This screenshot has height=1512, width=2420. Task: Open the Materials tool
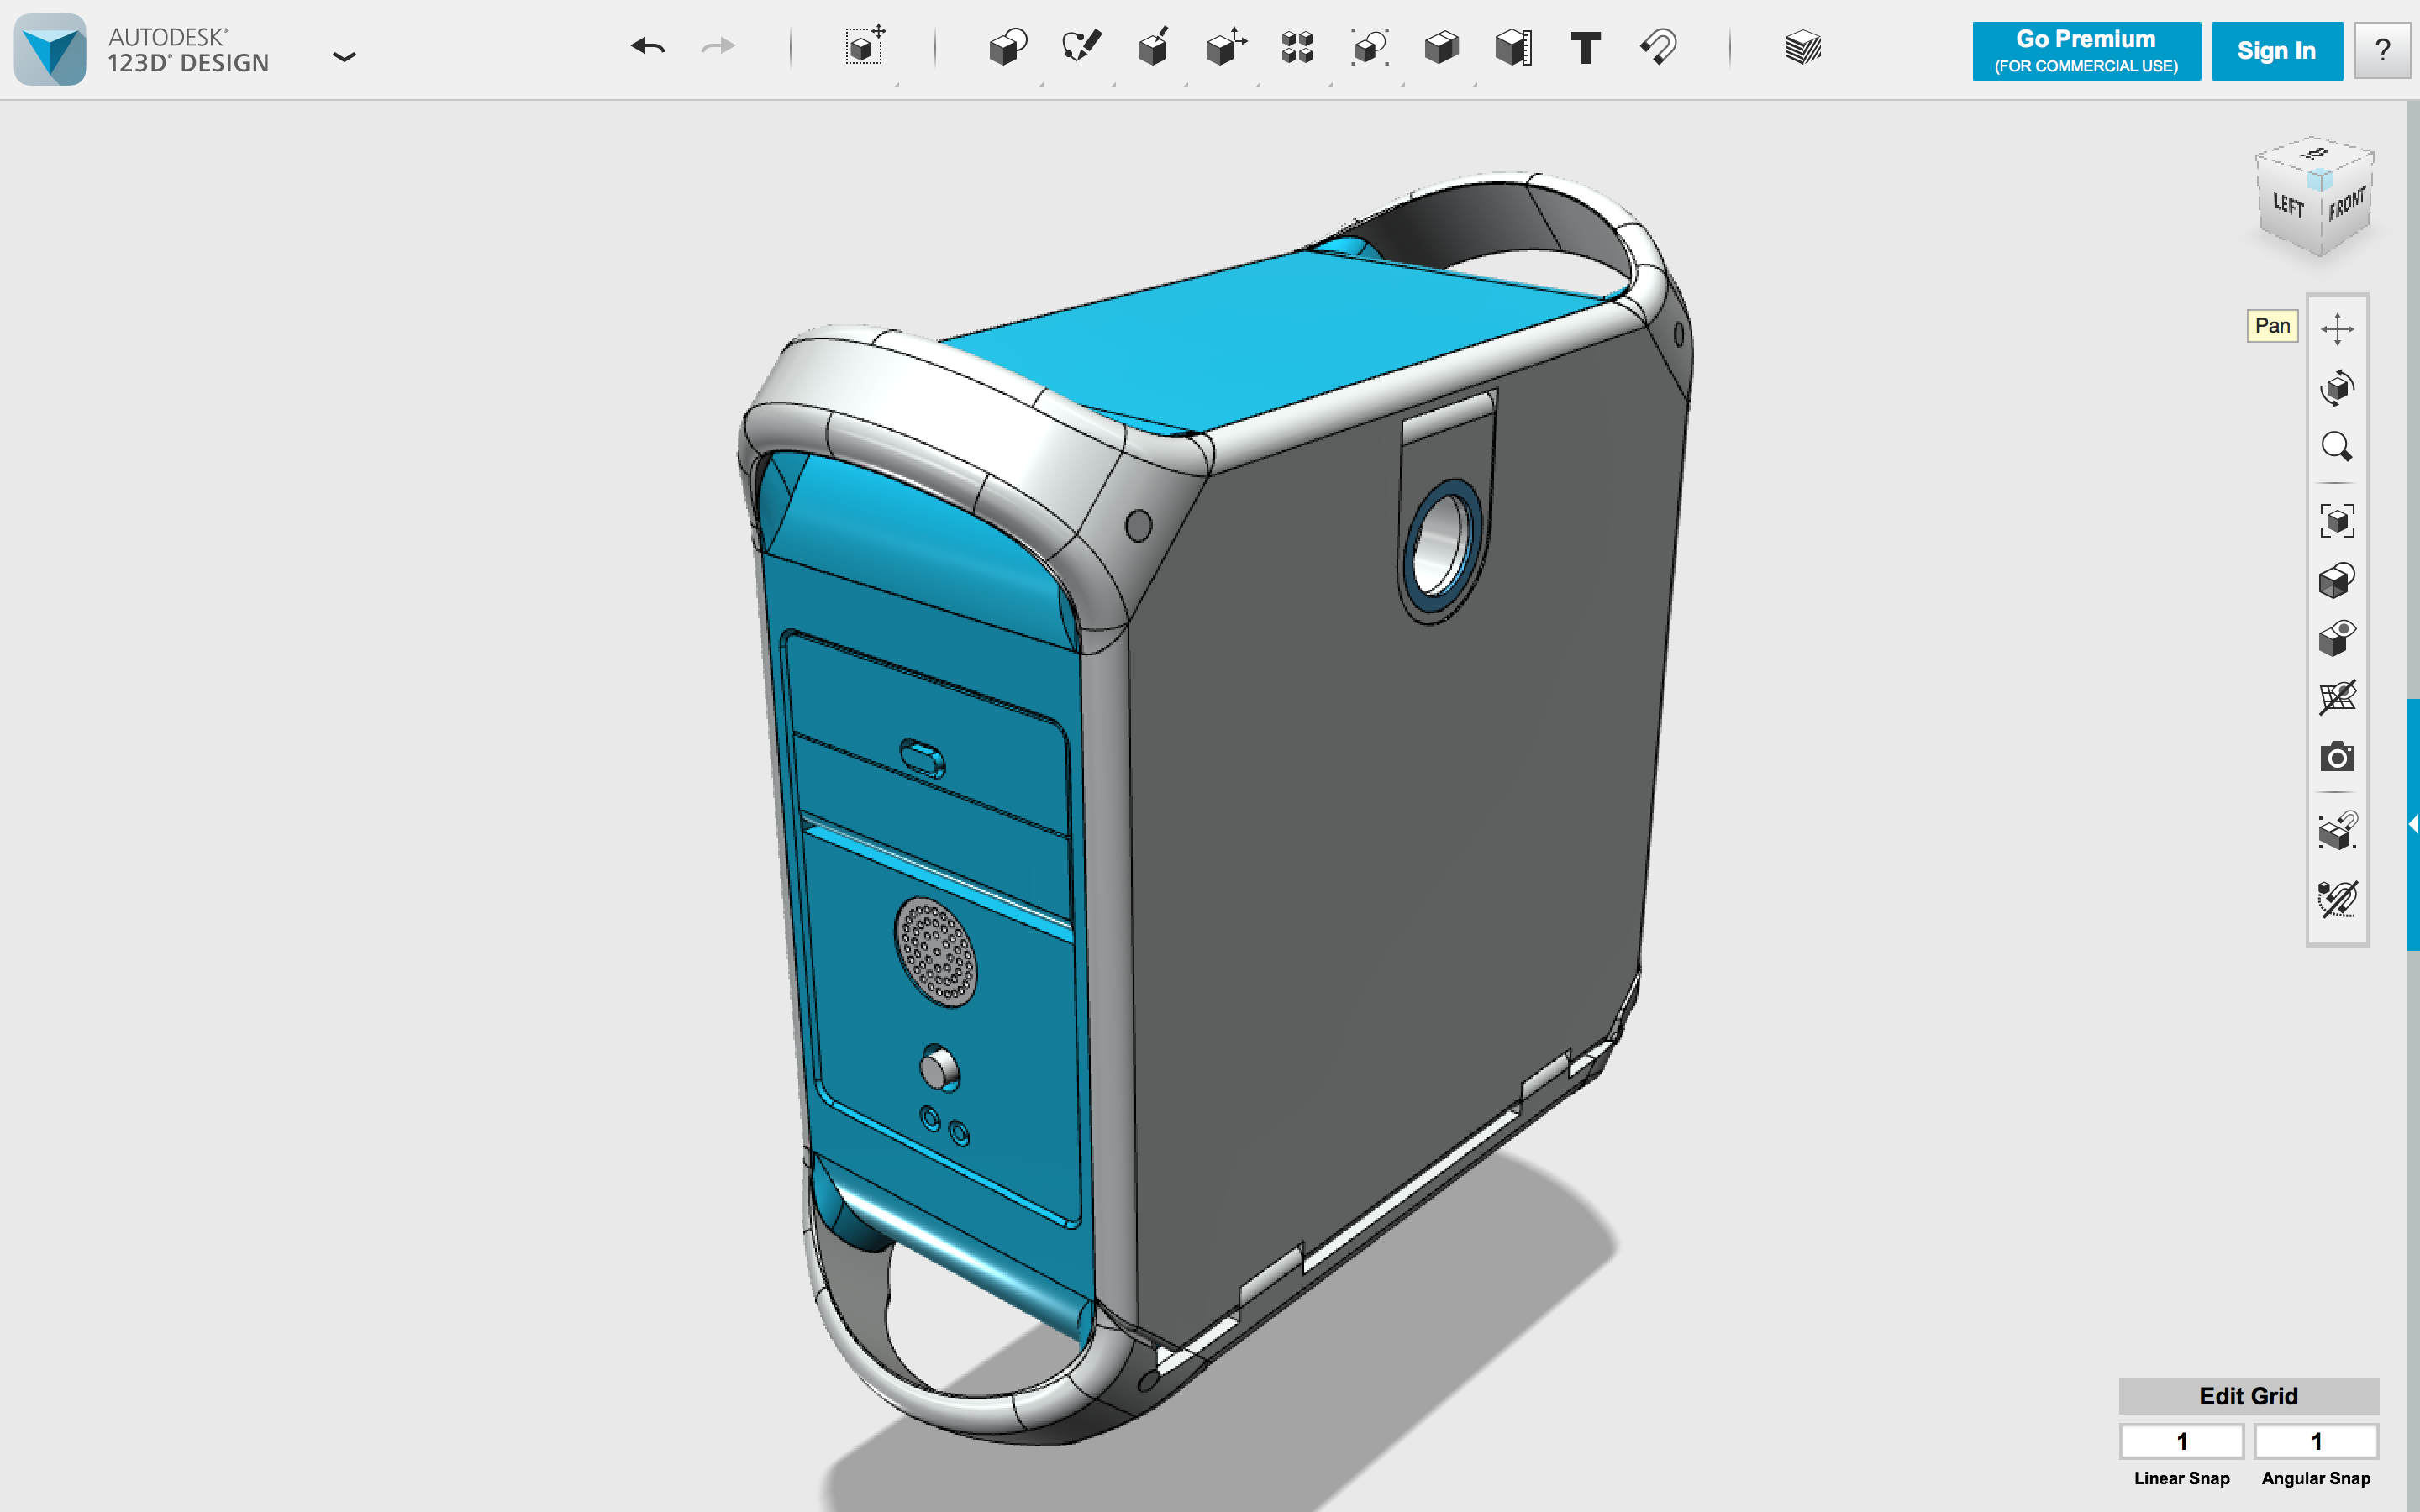tap(1803, 47)
